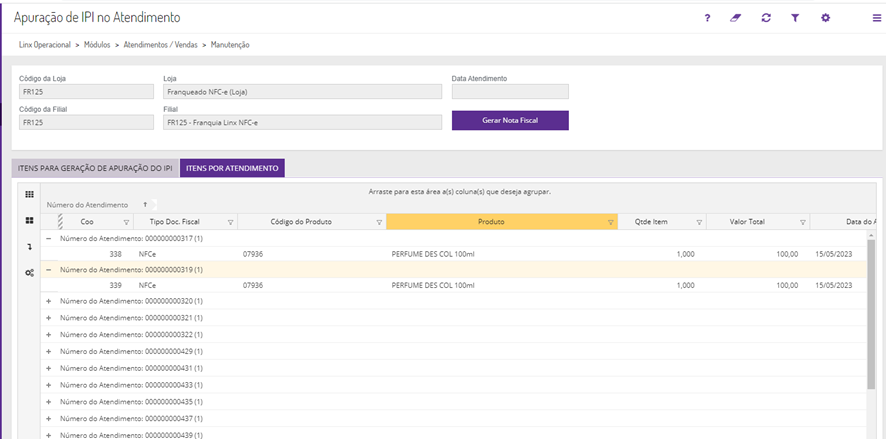The height and width of the screenshot is (439, 886).
Task: Open the hamburger menu icon
Action: pos(877,18)
